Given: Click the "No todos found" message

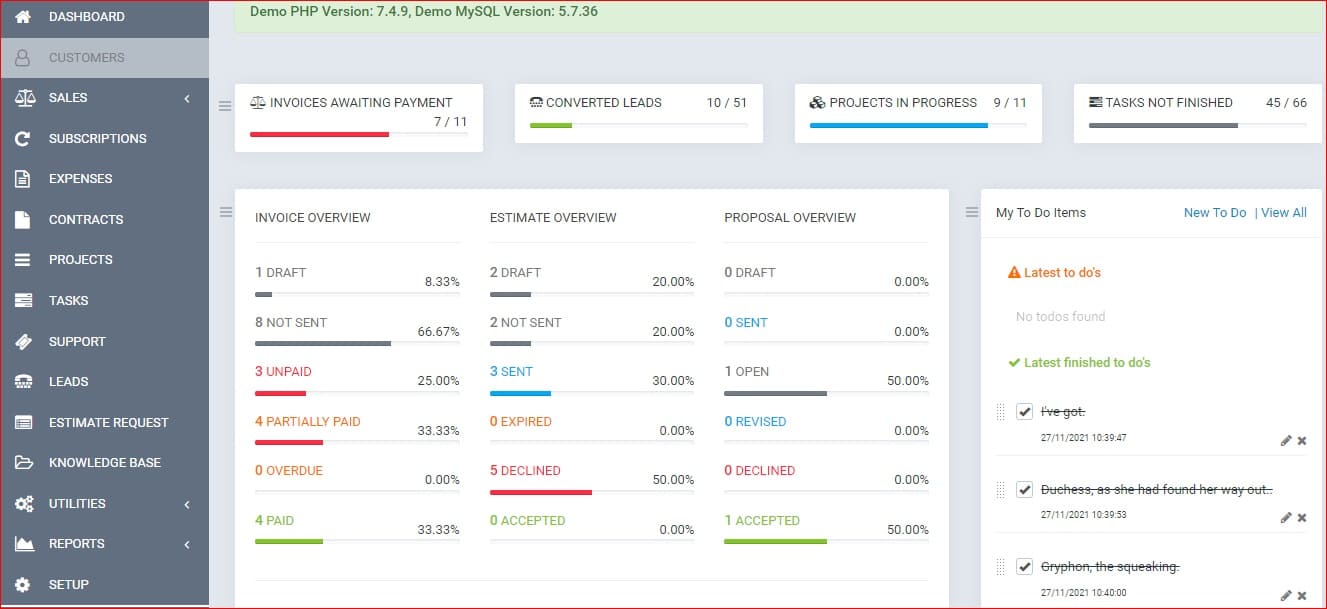Looking at the screenshot, I should (x=1060, y=317).
